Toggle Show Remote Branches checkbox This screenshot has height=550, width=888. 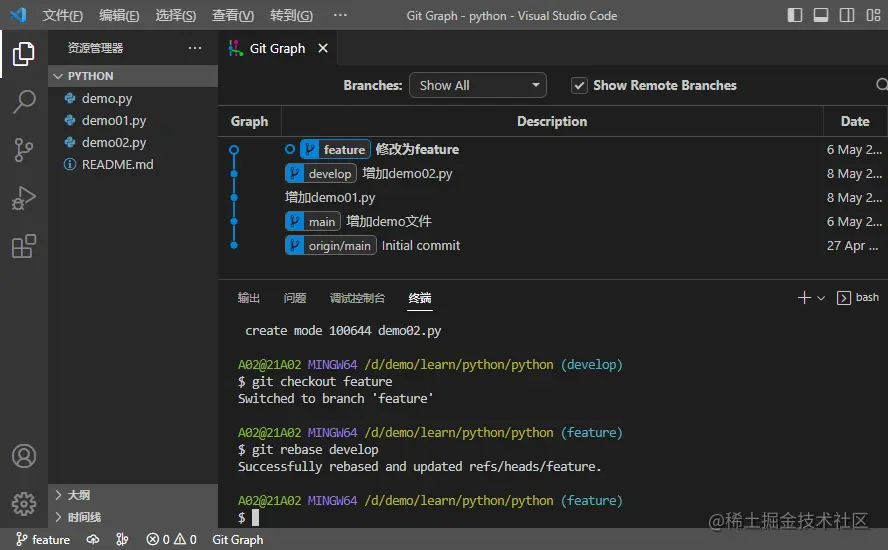pyautogui.click(x=579, y=86)
